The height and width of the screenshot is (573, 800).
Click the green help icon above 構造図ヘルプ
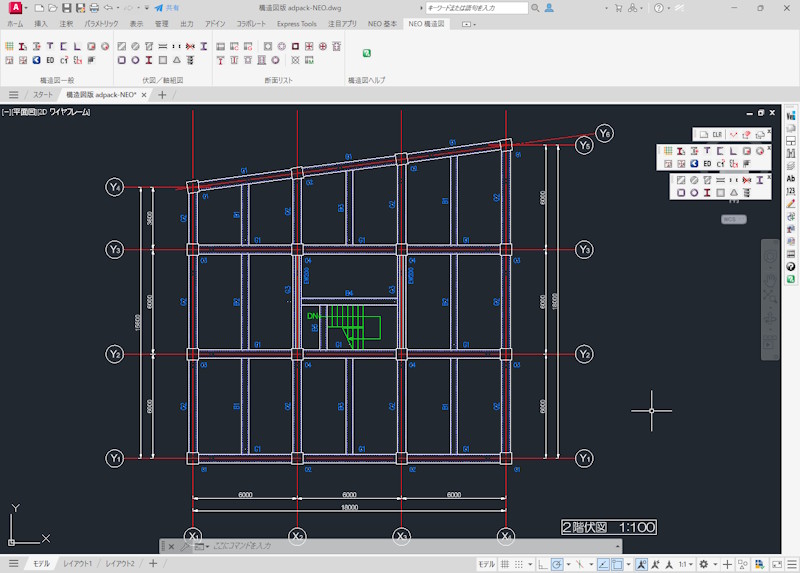[366, 53]
